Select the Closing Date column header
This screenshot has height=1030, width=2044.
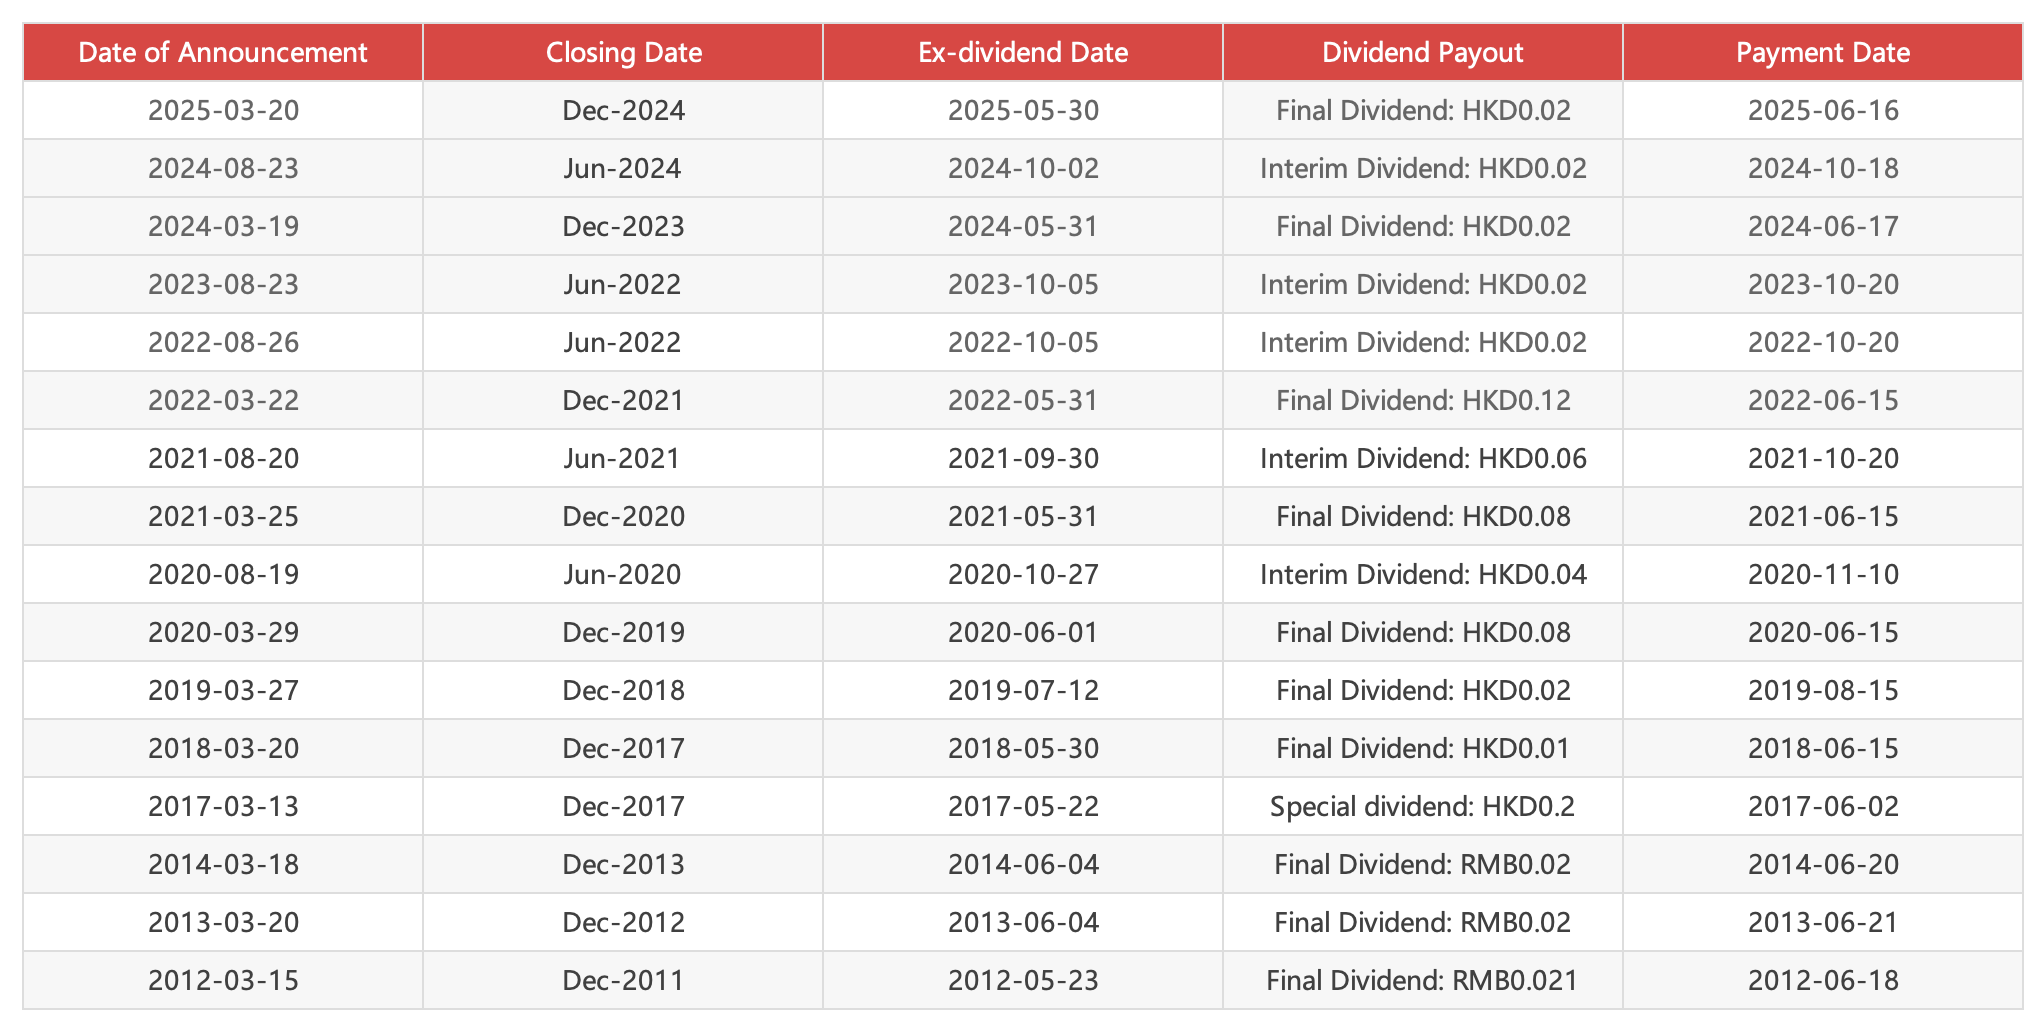623,52
